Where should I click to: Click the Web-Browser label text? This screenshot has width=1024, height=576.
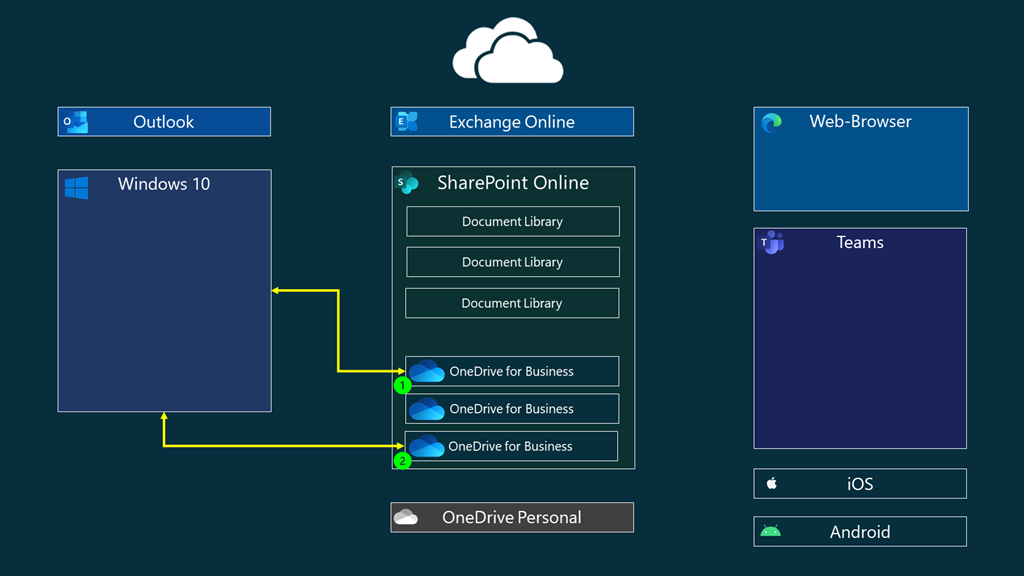[860, 122]
